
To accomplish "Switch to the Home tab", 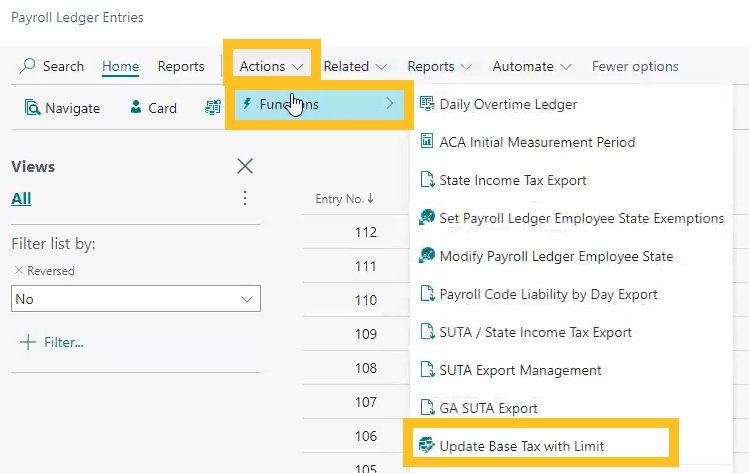I will tap(120, 66).
